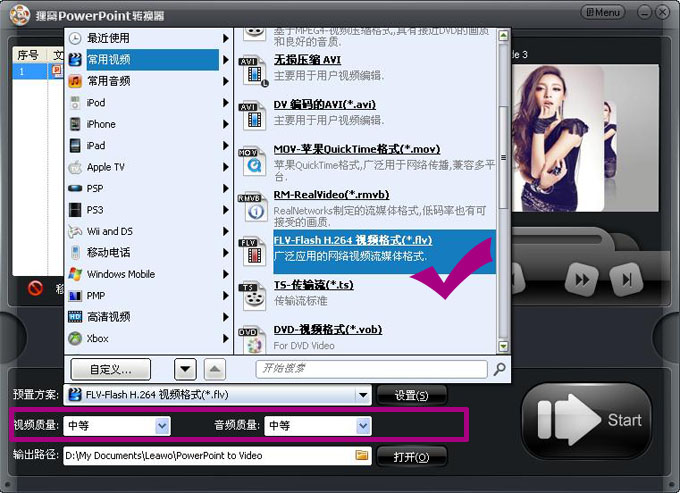Click the fast-forward preview control
The width and height of the screenshot is (680, 493).
point(580,277)
